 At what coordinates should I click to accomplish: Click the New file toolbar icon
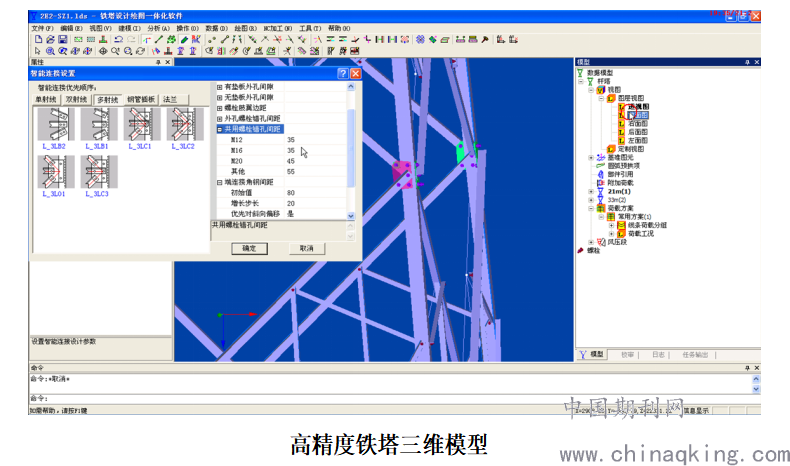point(38,39)
